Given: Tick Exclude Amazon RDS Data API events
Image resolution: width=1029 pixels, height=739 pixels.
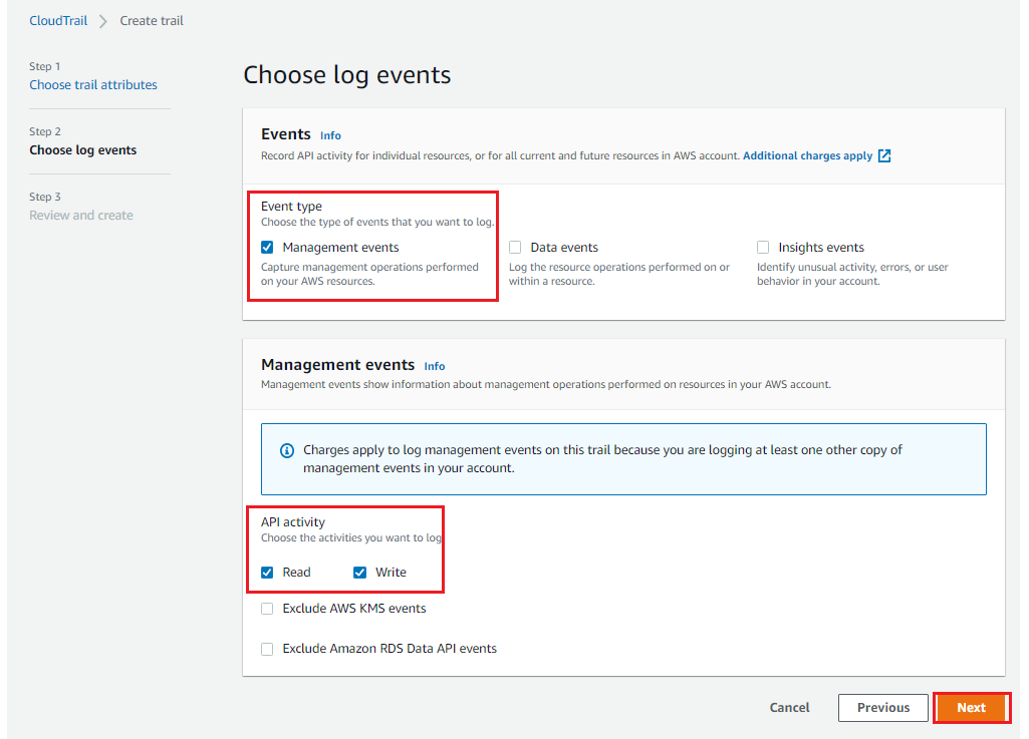Looking at the screenshot, I should (267, 649).
